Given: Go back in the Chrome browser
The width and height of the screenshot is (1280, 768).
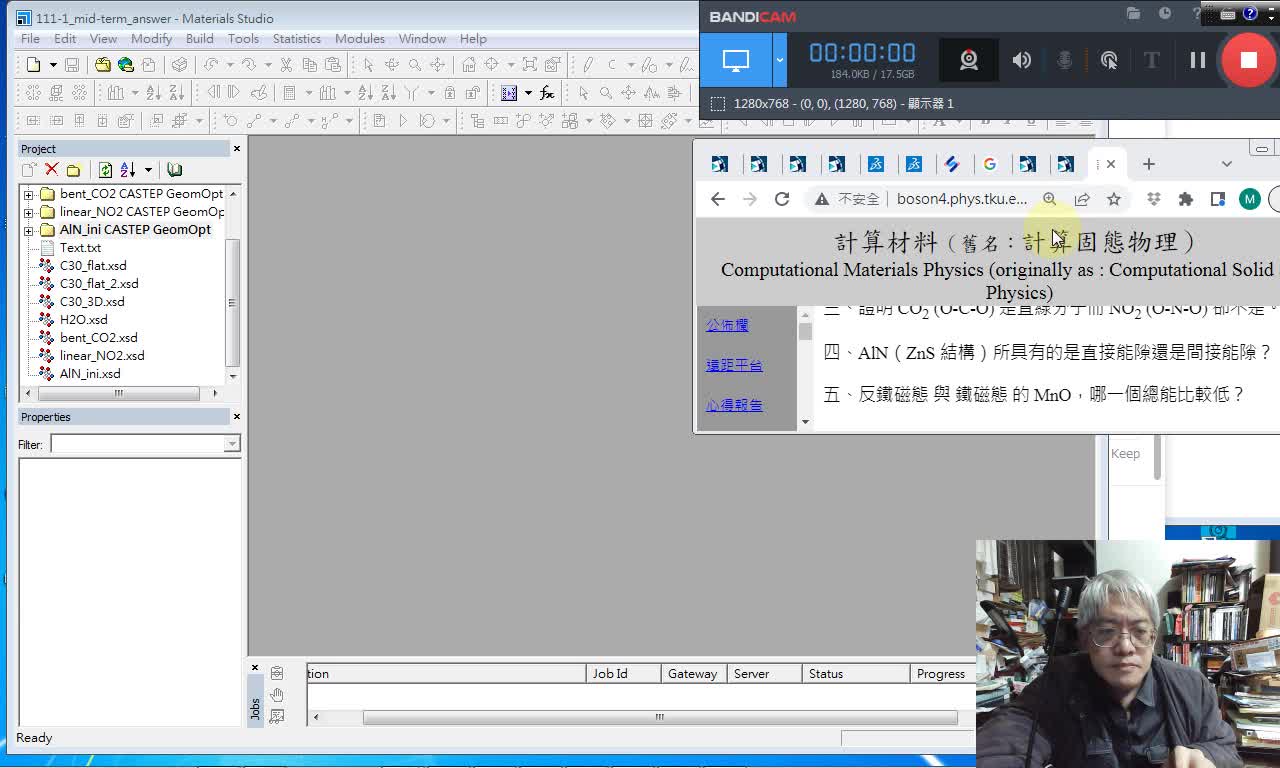Looking at the screenshot, I should 718,199.
